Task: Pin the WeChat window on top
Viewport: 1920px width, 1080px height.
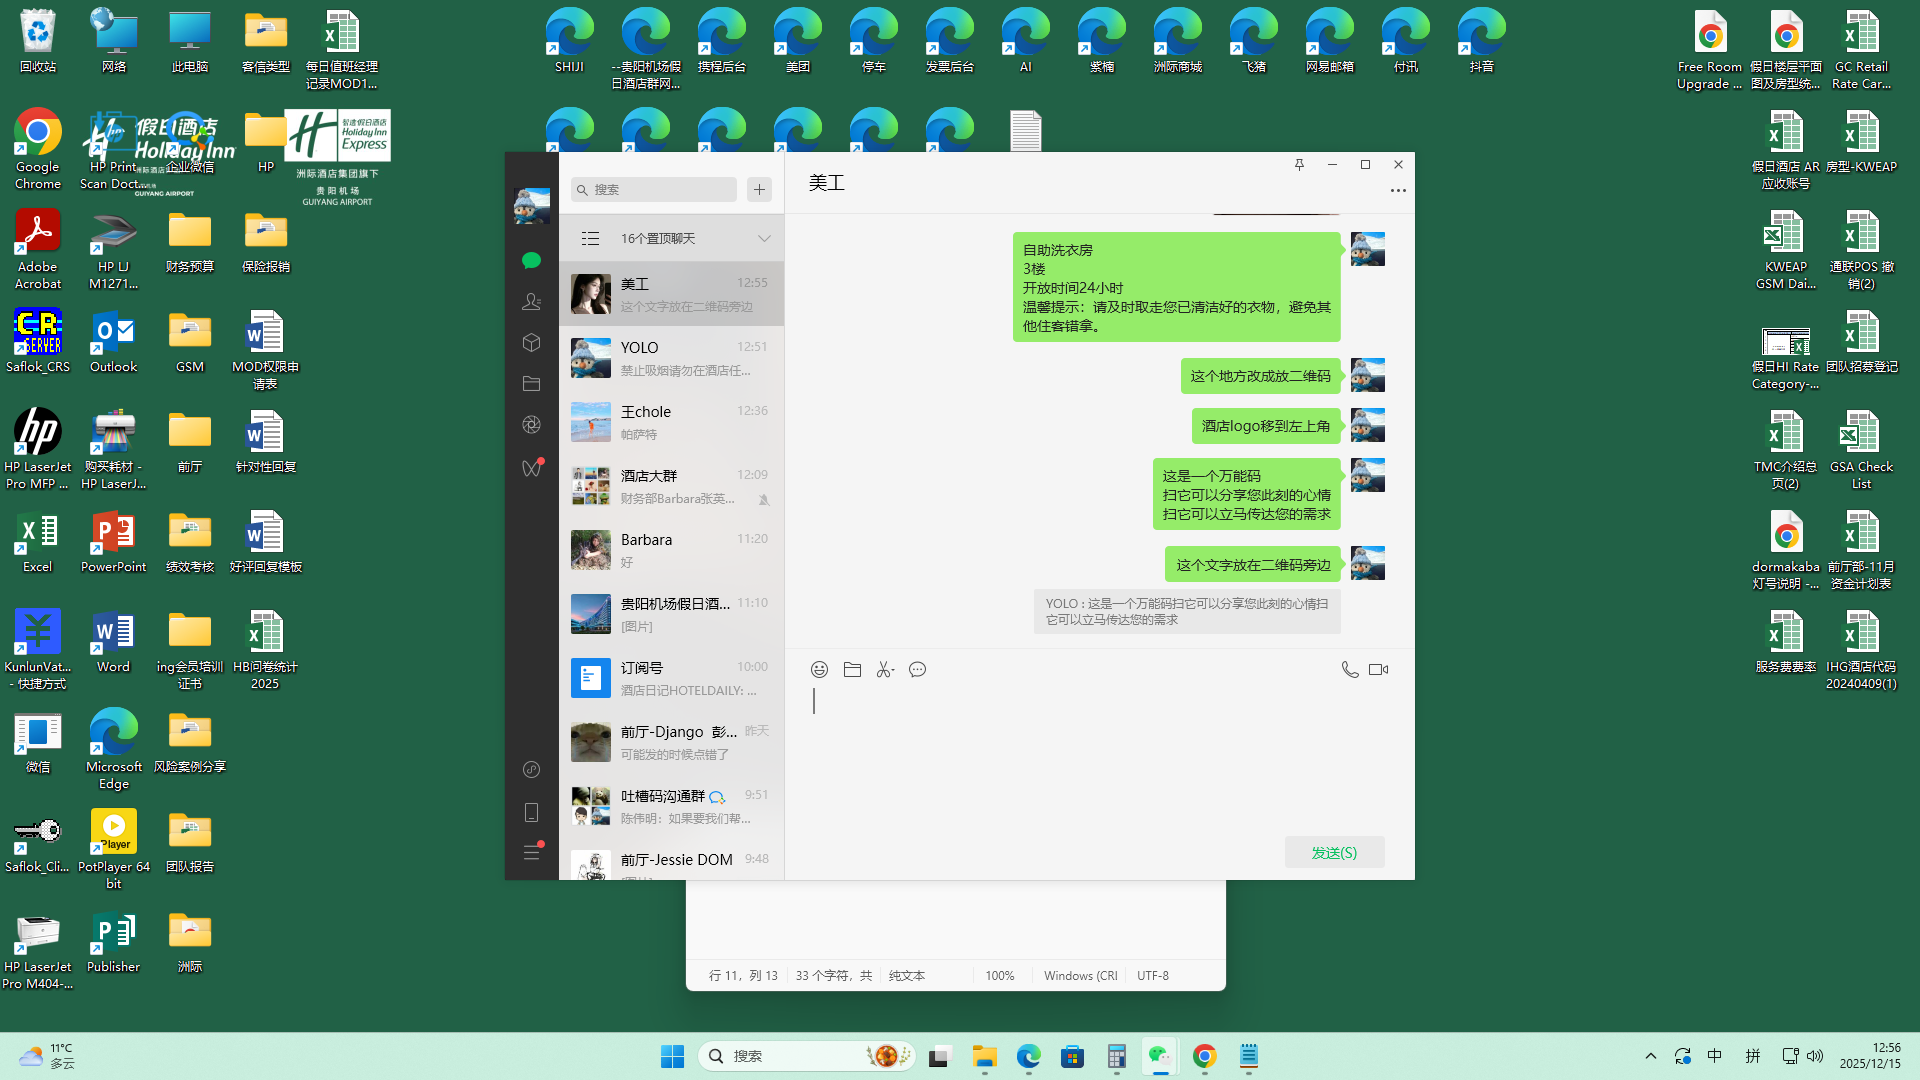Action: [x=1299, y=165]
